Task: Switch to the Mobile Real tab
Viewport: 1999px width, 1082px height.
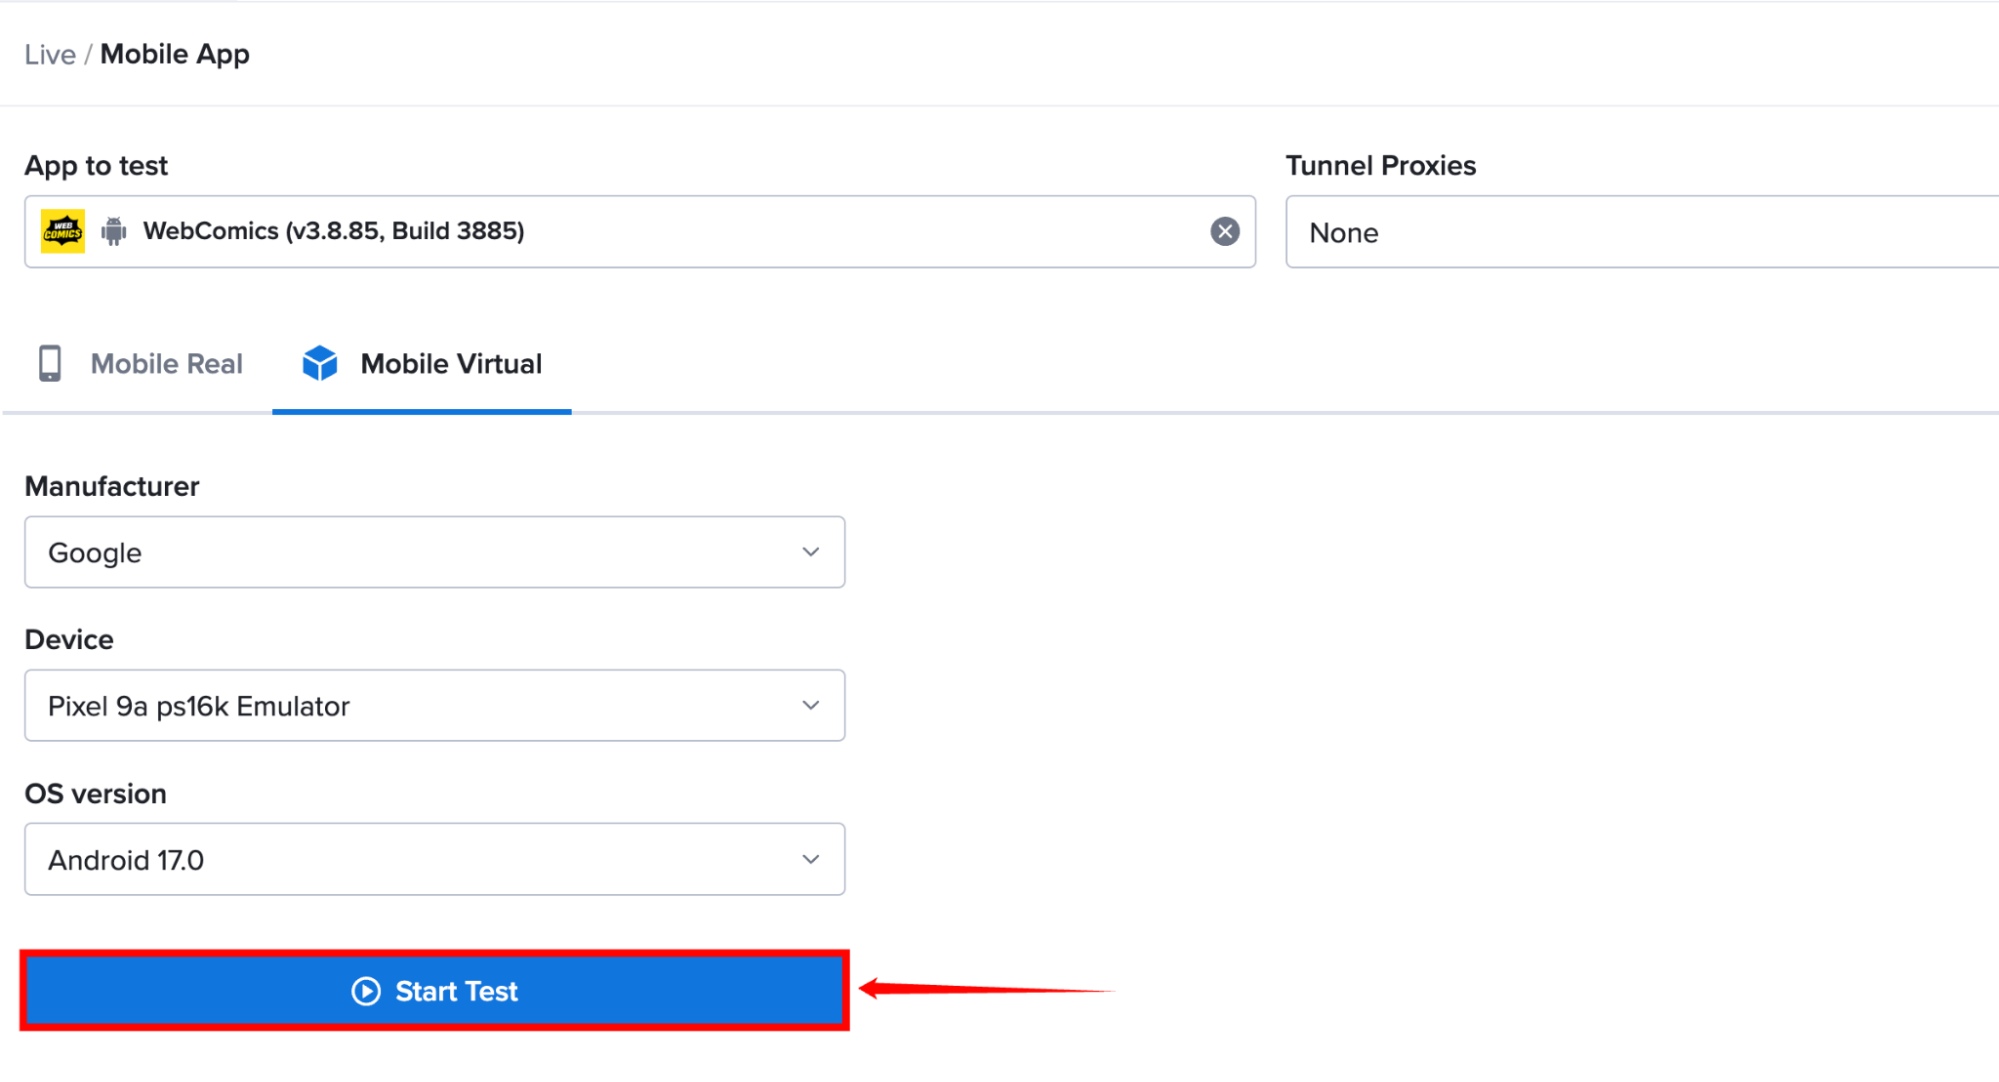Action: point(139,364)
